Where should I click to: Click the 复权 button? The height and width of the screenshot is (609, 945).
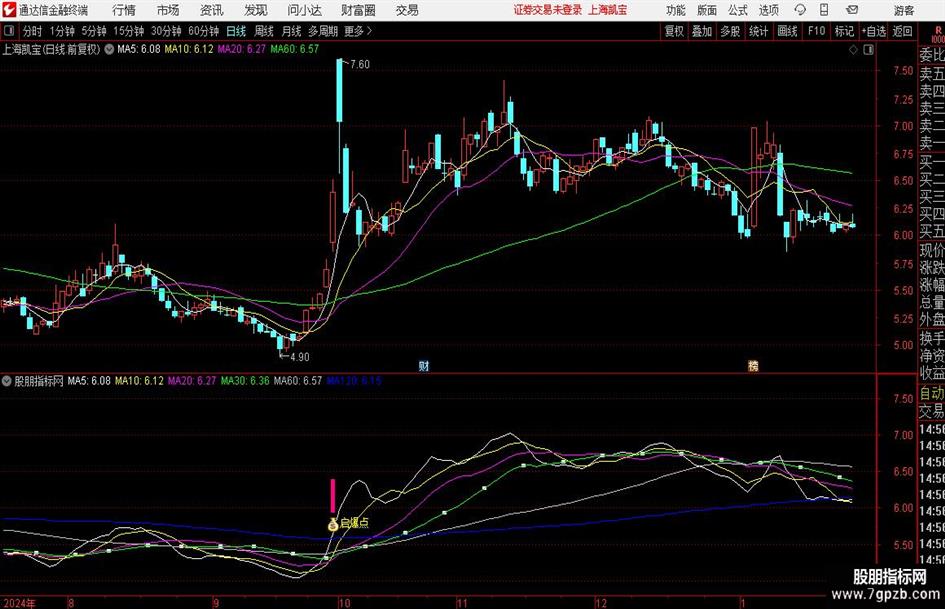[x=674, y=31]
